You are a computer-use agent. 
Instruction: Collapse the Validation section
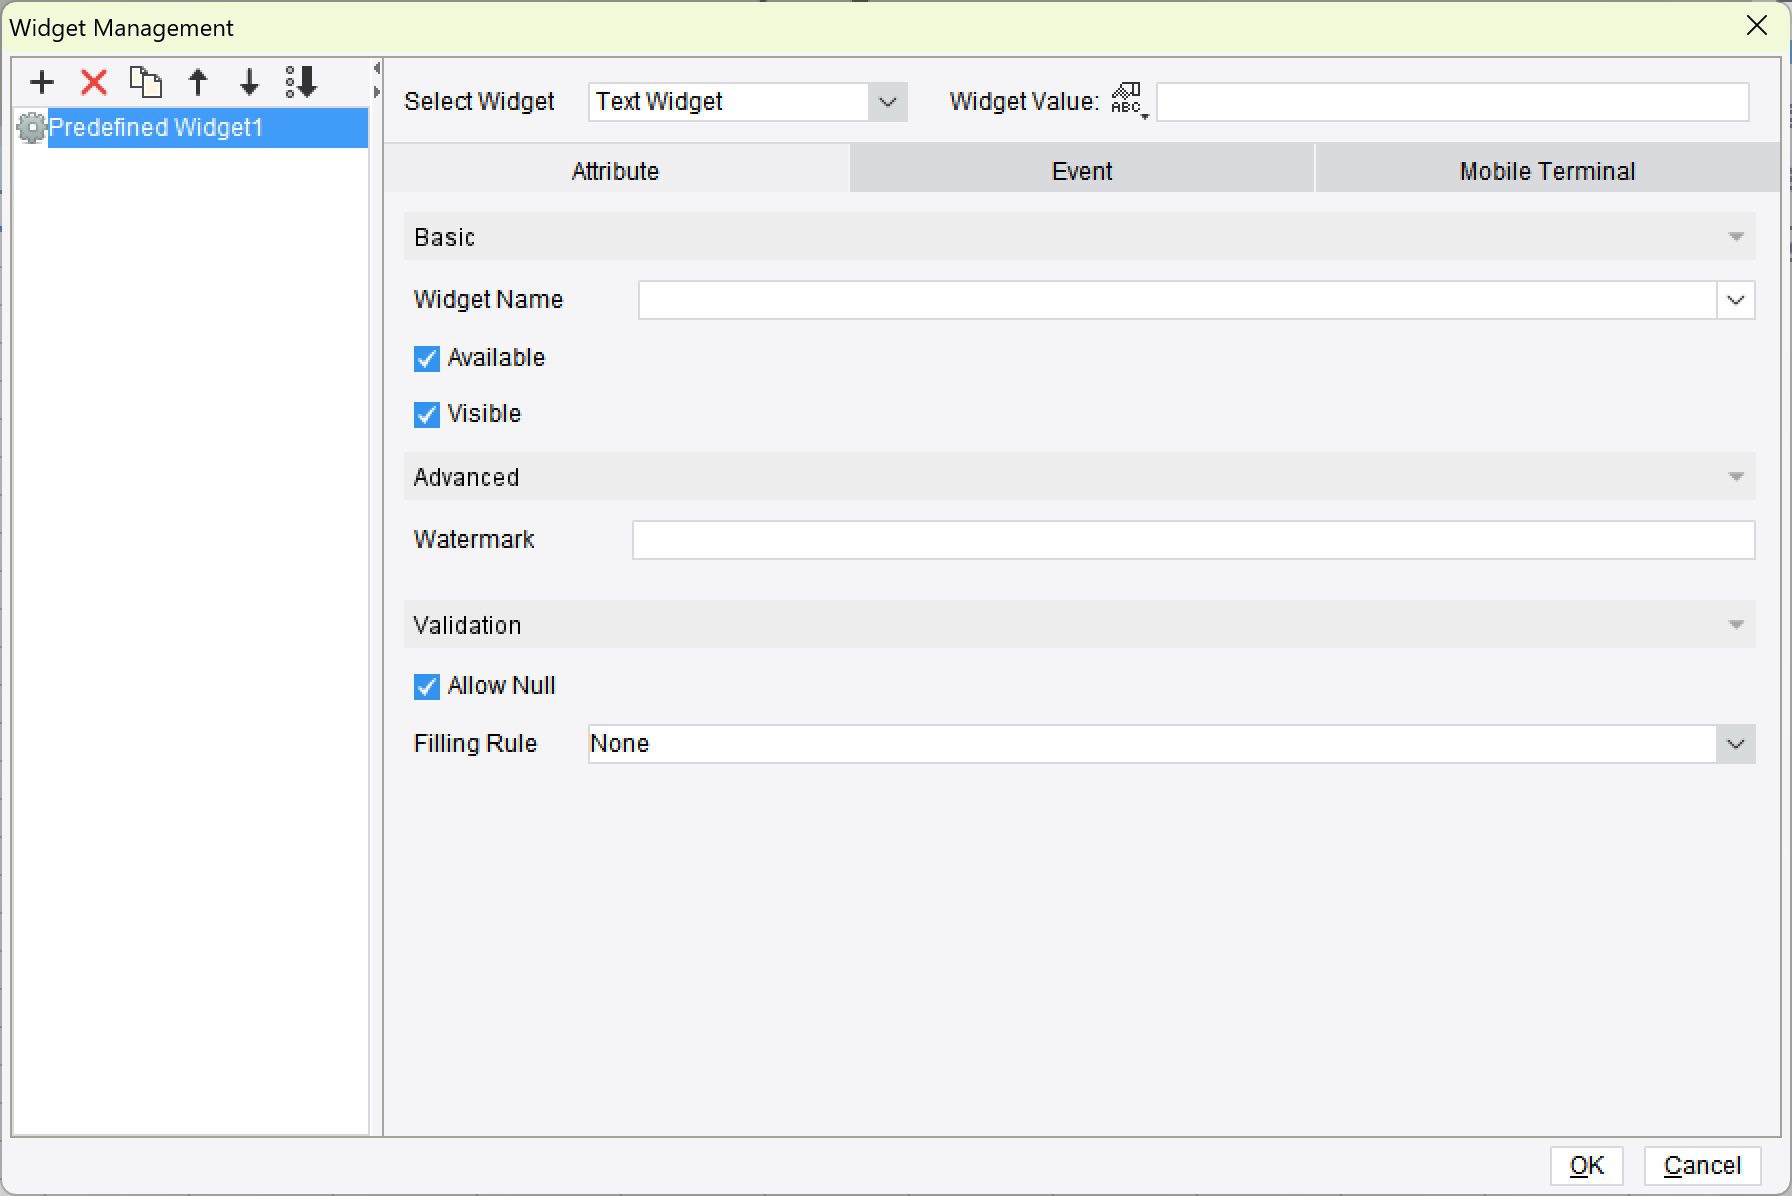pyautogui.click(x=1736, y=625)
